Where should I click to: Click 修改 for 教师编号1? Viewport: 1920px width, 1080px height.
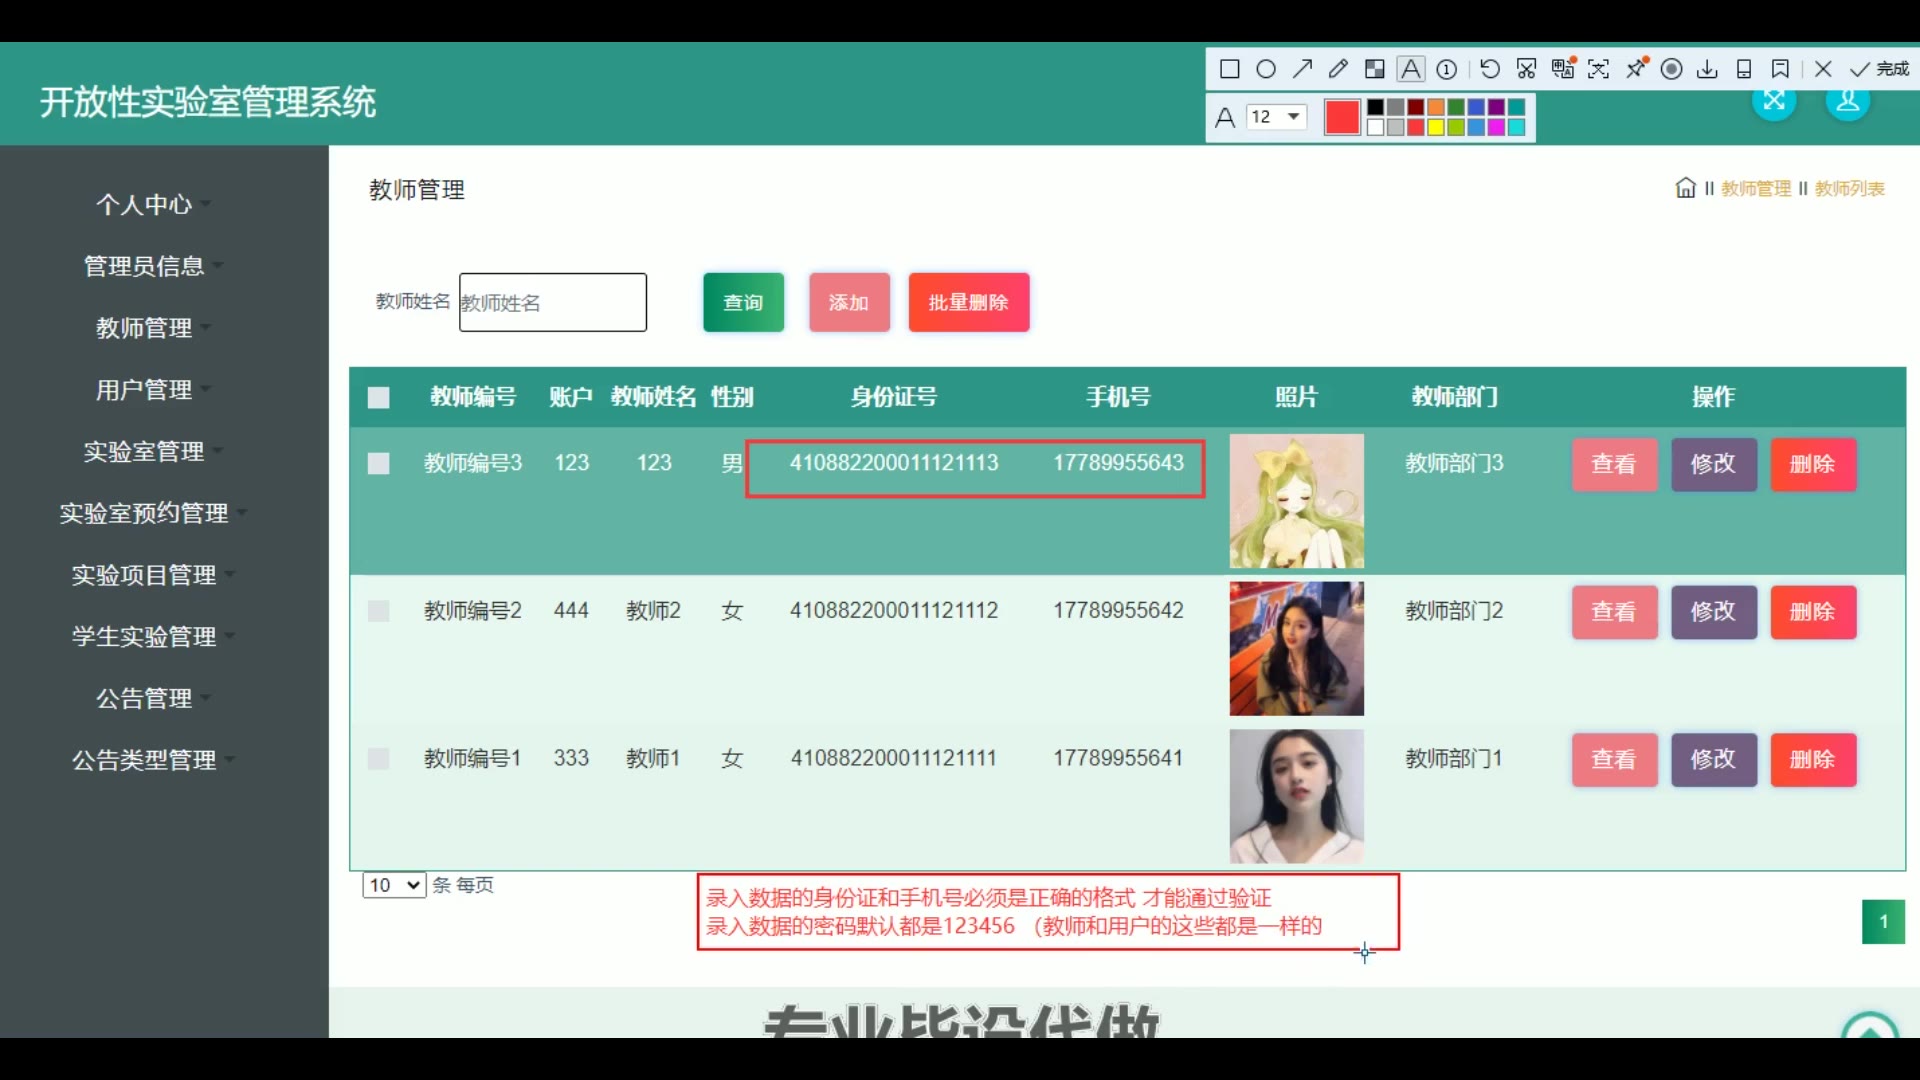click(1713, 759)
